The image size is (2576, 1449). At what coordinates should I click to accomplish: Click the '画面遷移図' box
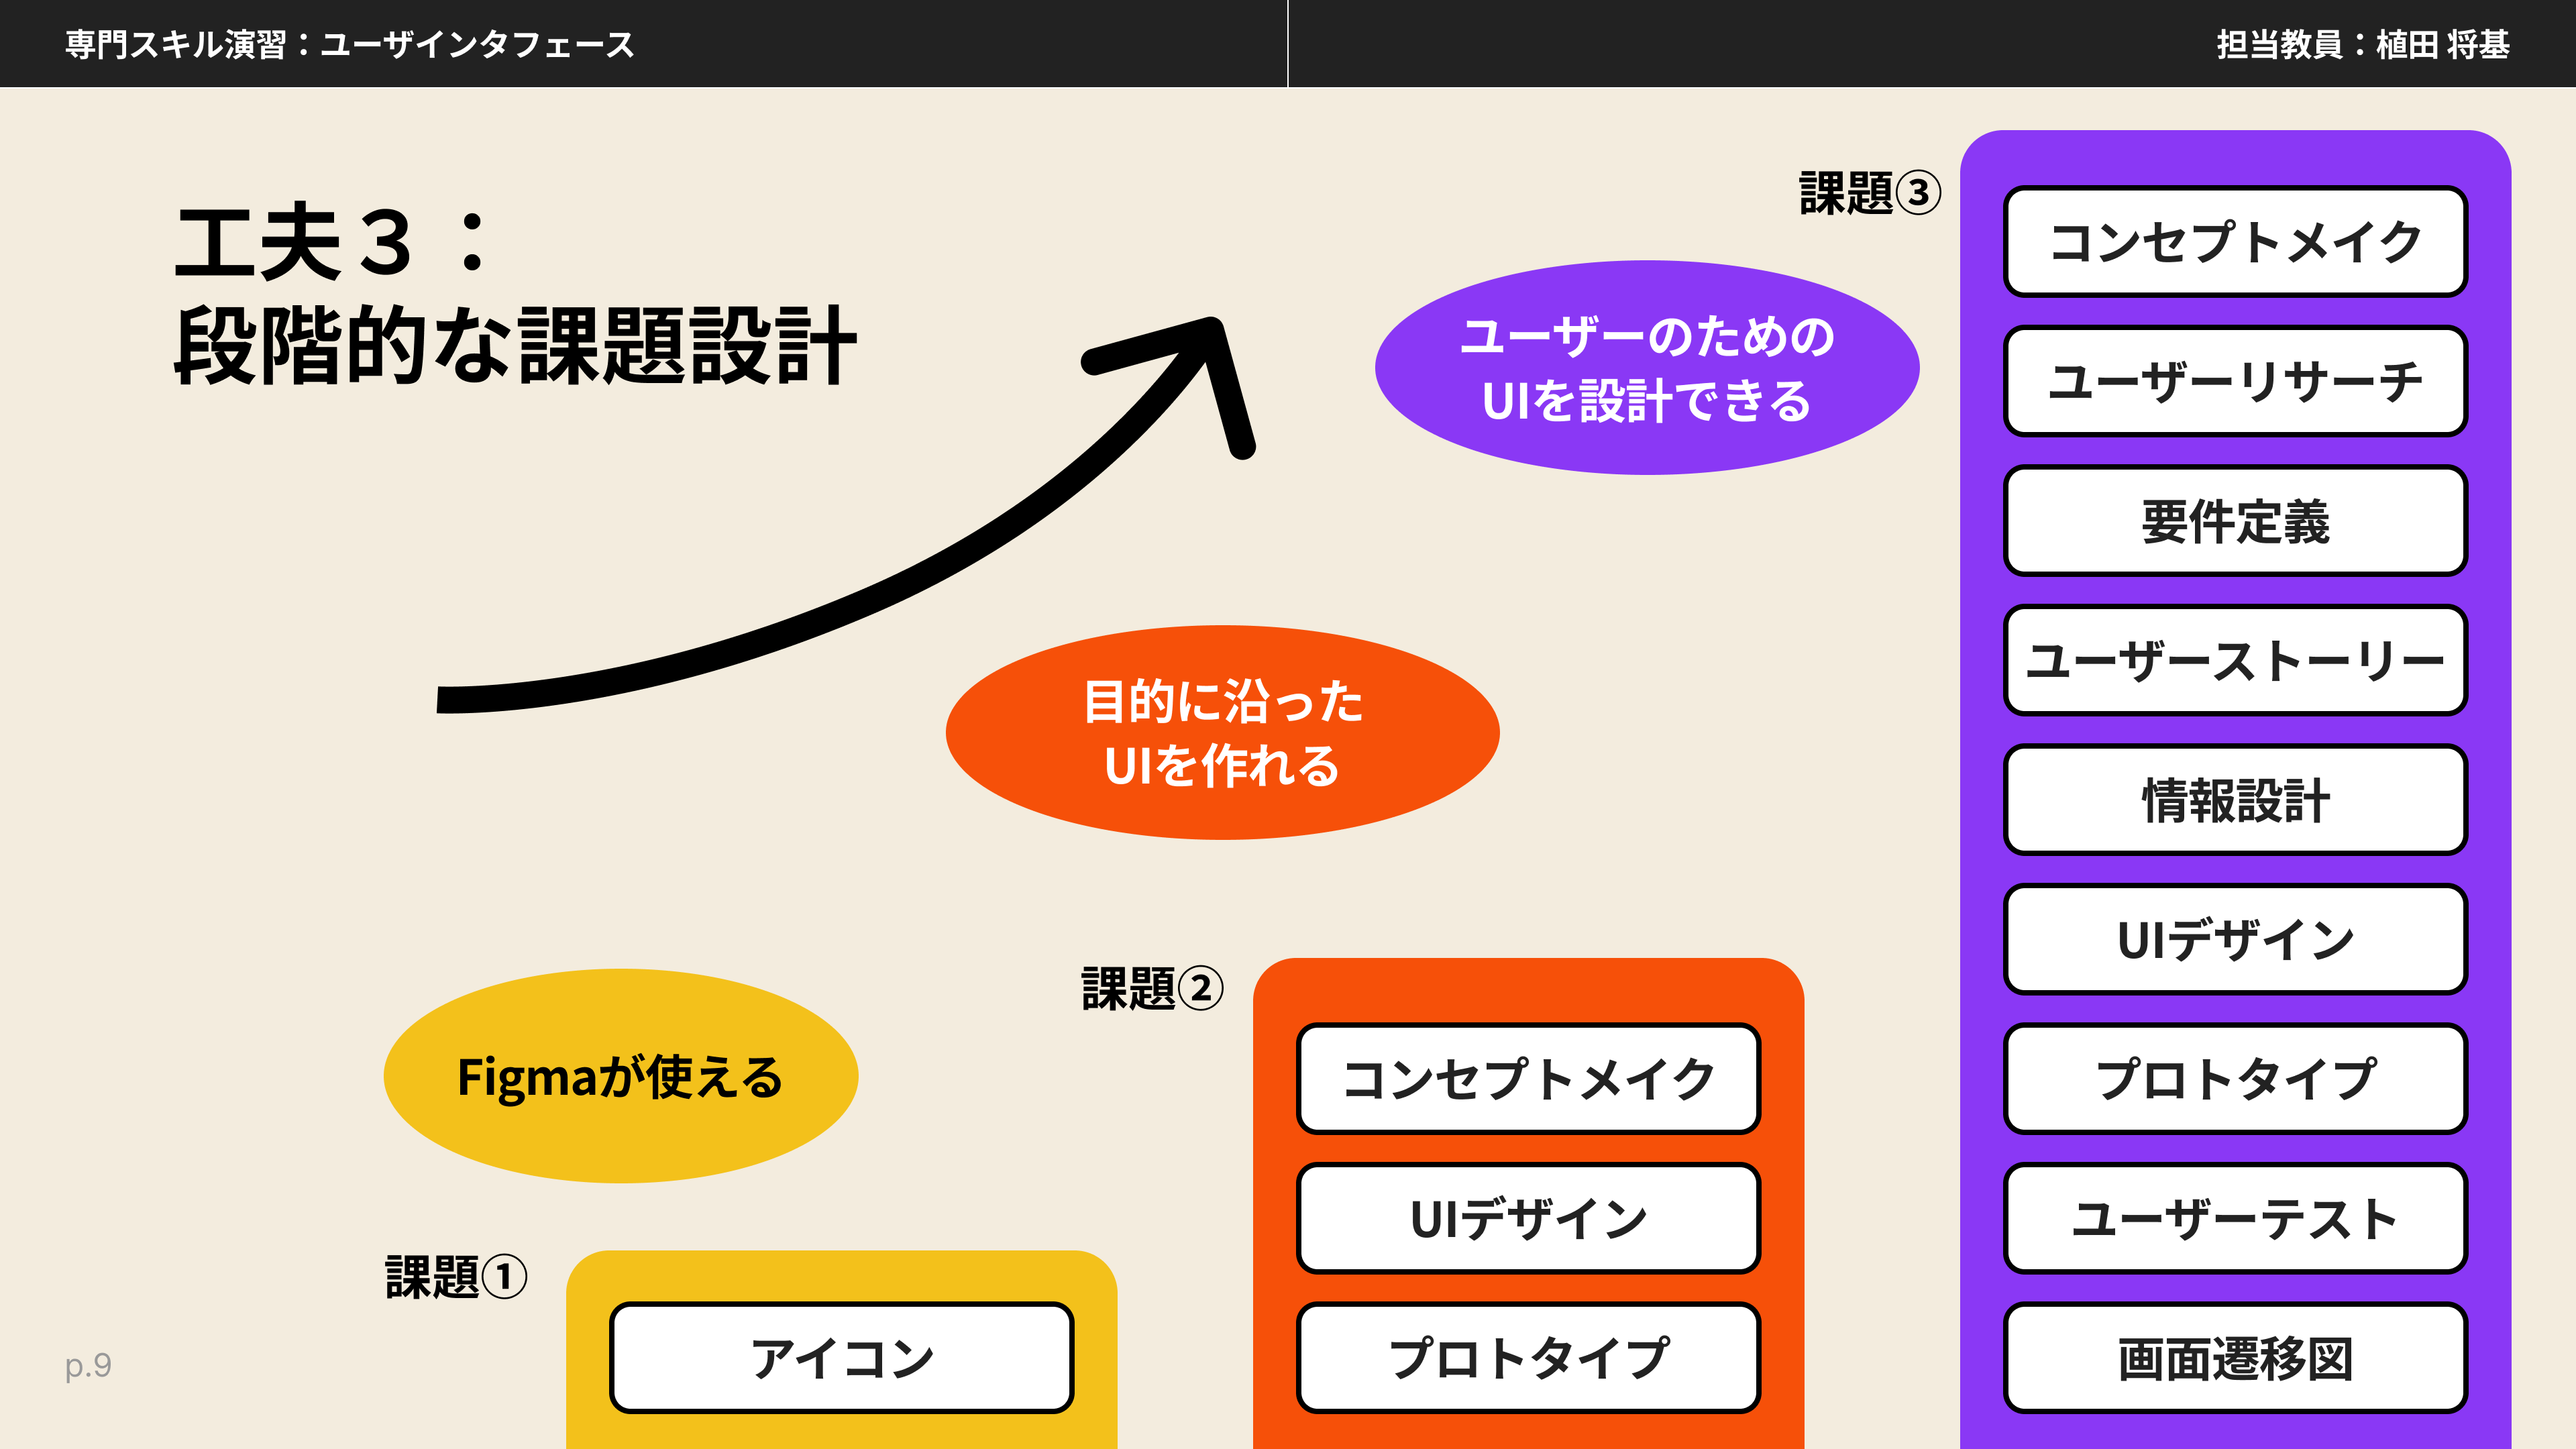pos(2235,1357)
